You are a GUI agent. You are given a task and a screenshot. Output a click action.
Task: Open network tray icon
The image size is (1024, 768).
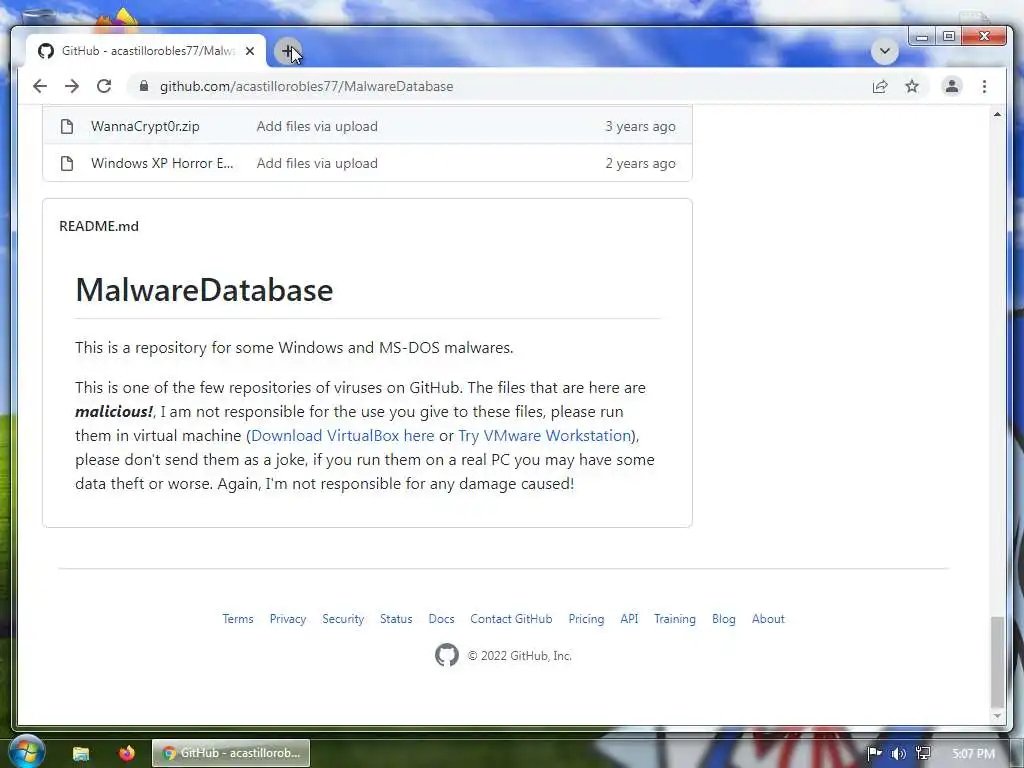(923, 754)
